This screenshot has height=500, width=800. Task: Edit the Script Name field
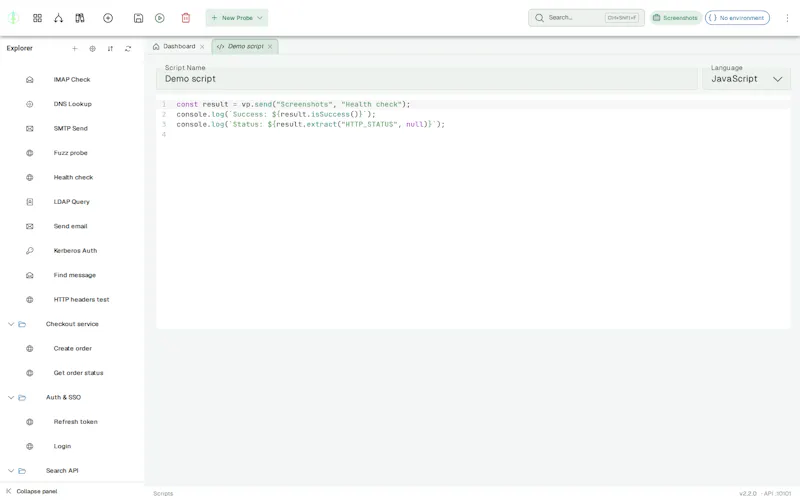tap(427, 77)
